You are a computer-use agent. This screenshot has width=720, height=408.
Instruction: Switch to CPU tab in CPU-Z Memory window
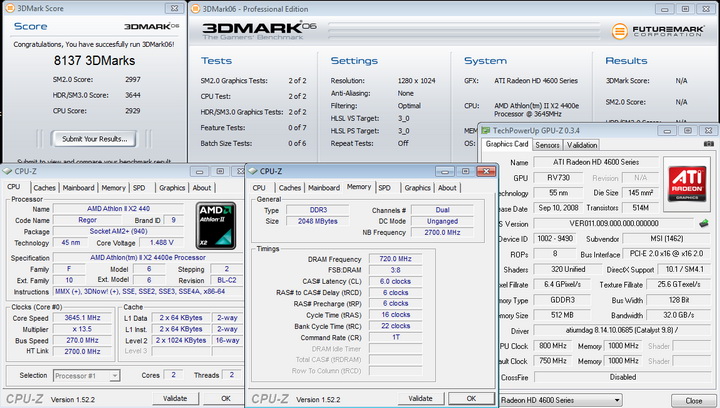[259, 188]
